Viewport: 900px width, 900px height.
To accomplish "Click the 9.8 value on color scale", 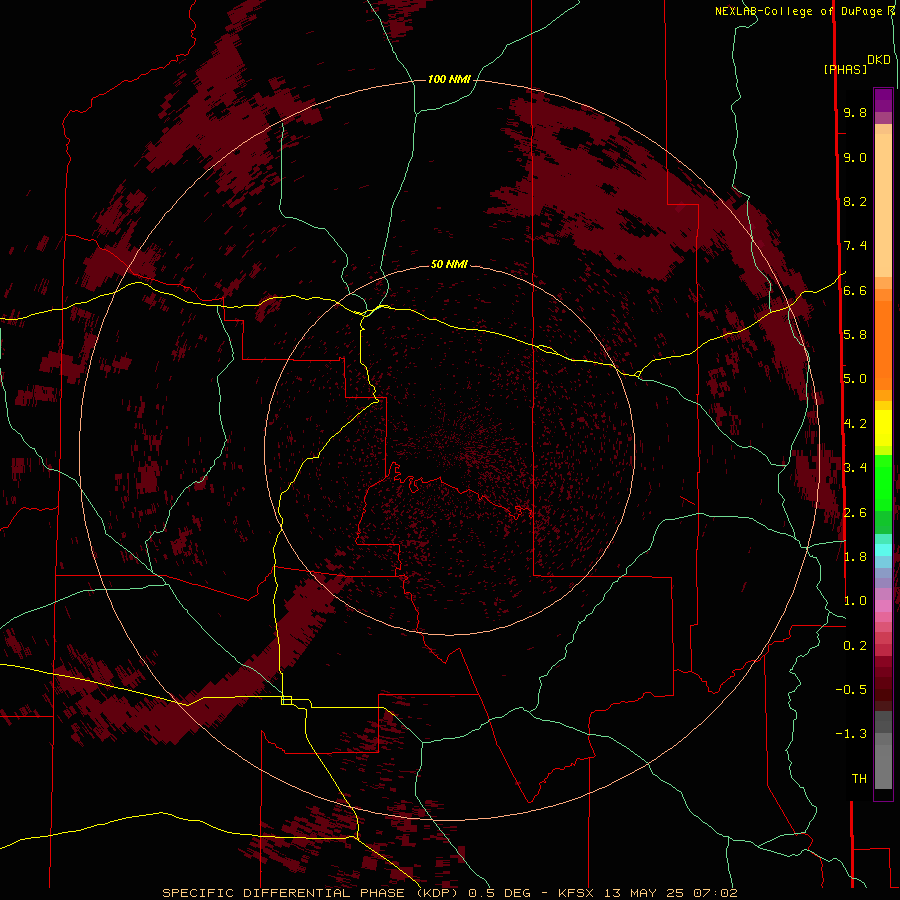I will tap(855, 112).
